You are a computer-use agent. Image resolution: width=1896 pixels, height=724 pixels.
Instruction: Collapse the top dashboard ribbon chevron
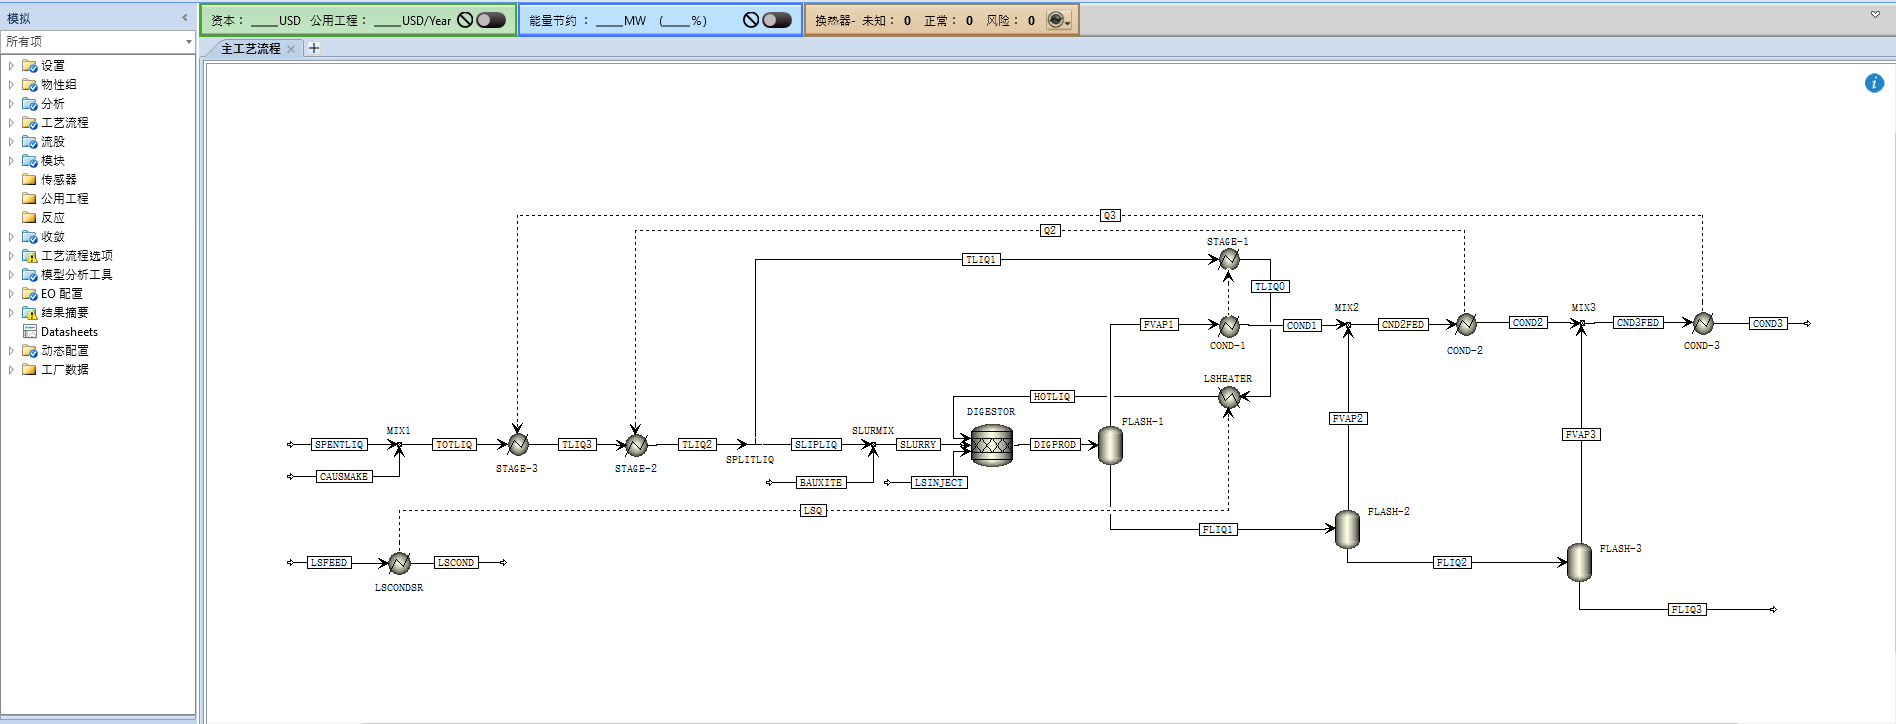pos(1875,15)
